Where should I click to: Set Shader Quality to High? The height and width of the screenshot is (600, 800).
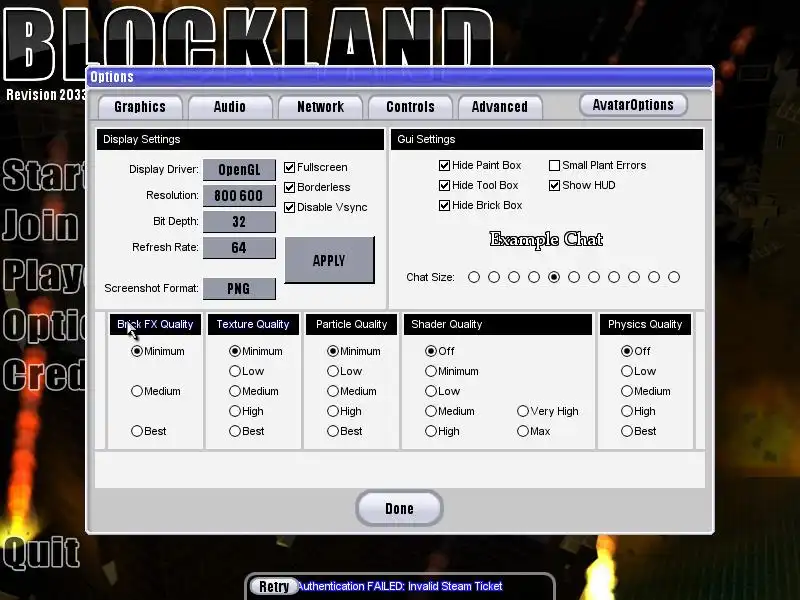431,431
